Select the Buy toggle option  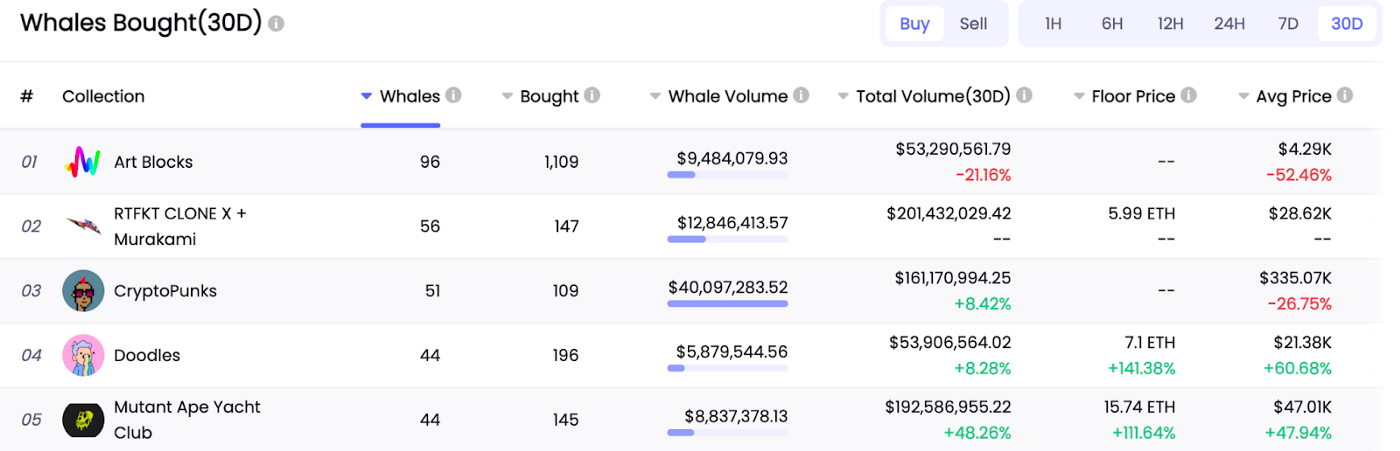pyautogui.click(x=915, y=24)
